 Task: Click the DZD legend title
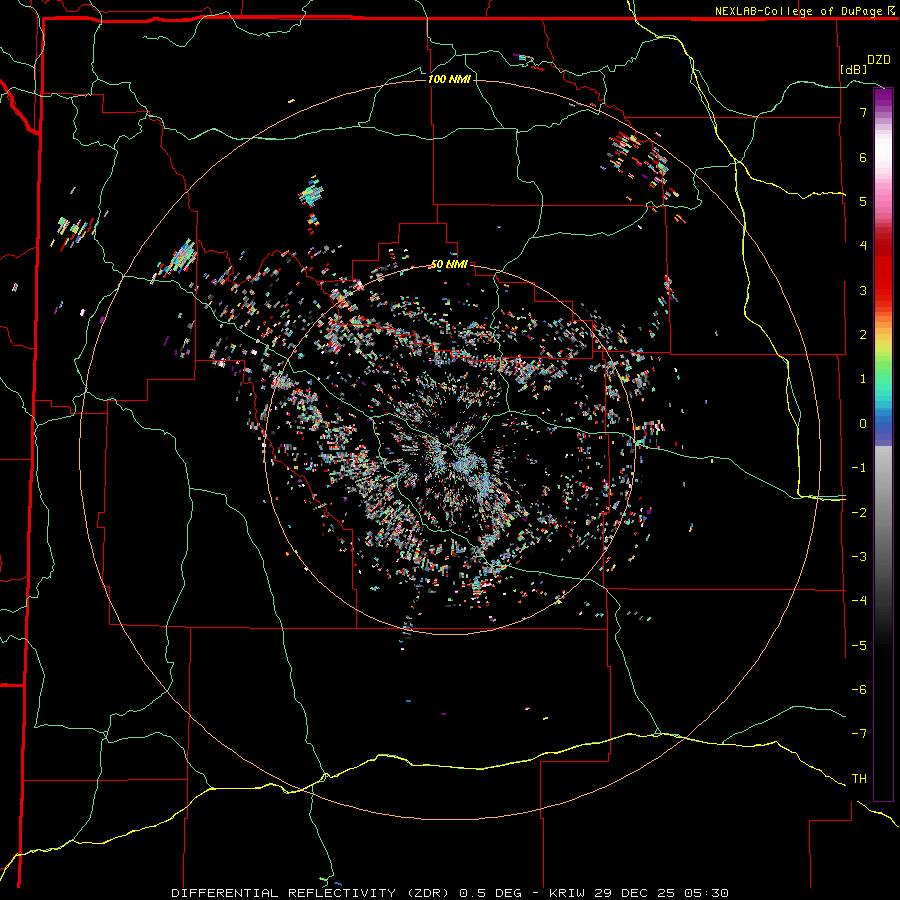click(878, 60)
